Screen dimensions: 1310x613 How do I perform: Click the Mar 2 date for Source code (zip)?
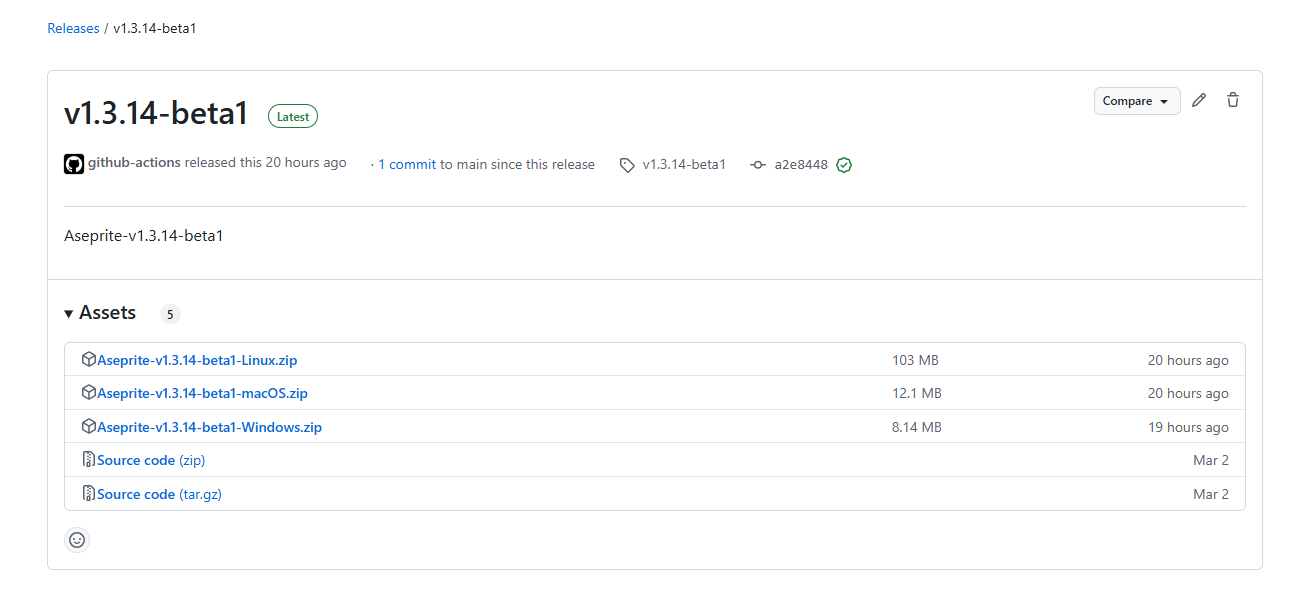pyautogui.click(x=1211, y=460)
